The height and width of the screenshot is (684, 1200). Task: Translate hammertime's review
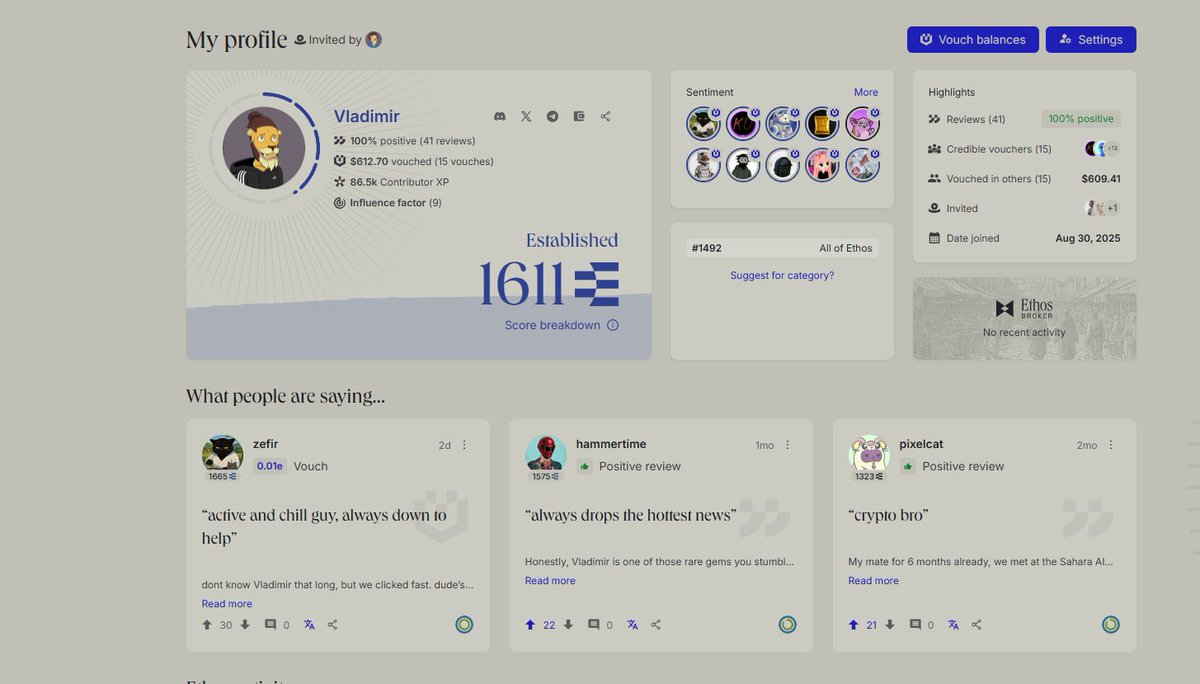pos(632,625)
